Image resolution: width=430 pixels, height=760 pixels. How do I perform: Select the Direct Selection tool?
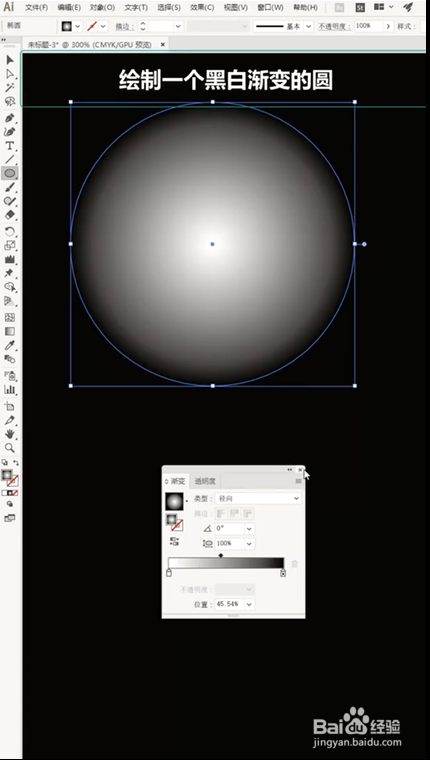(10, 74)
